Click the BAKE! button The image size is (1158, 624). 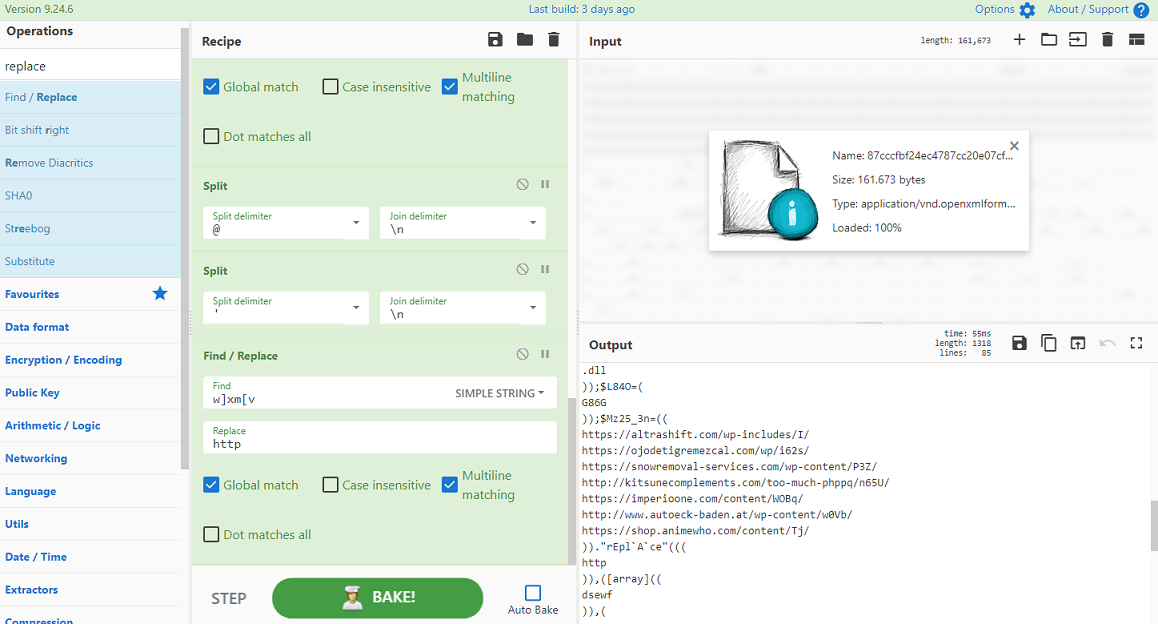click(x=377, y=597)
